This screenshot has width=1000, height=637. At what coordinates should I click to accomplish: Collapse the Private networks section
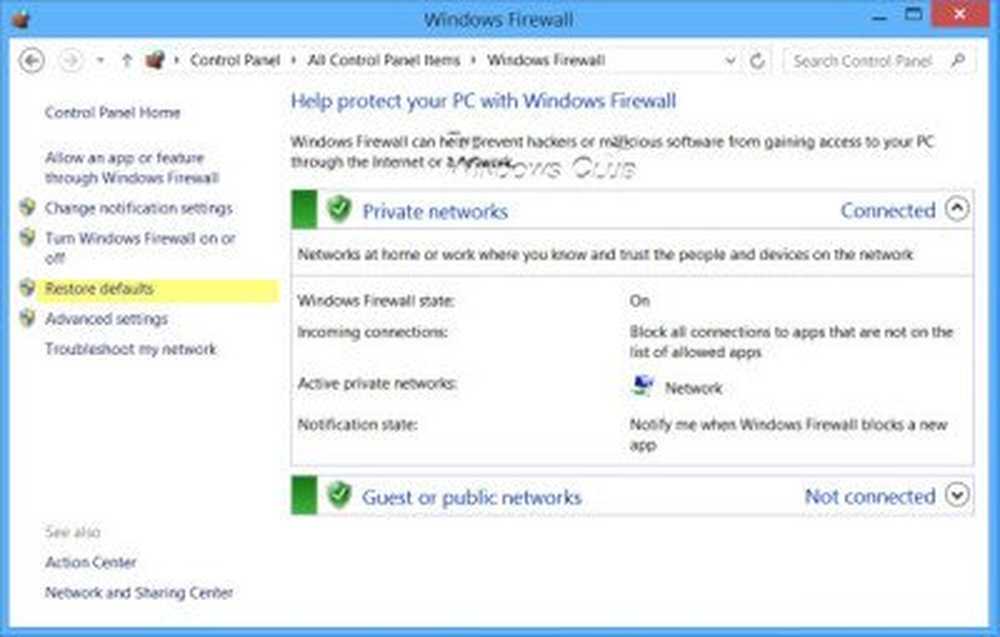click(957, 209)
